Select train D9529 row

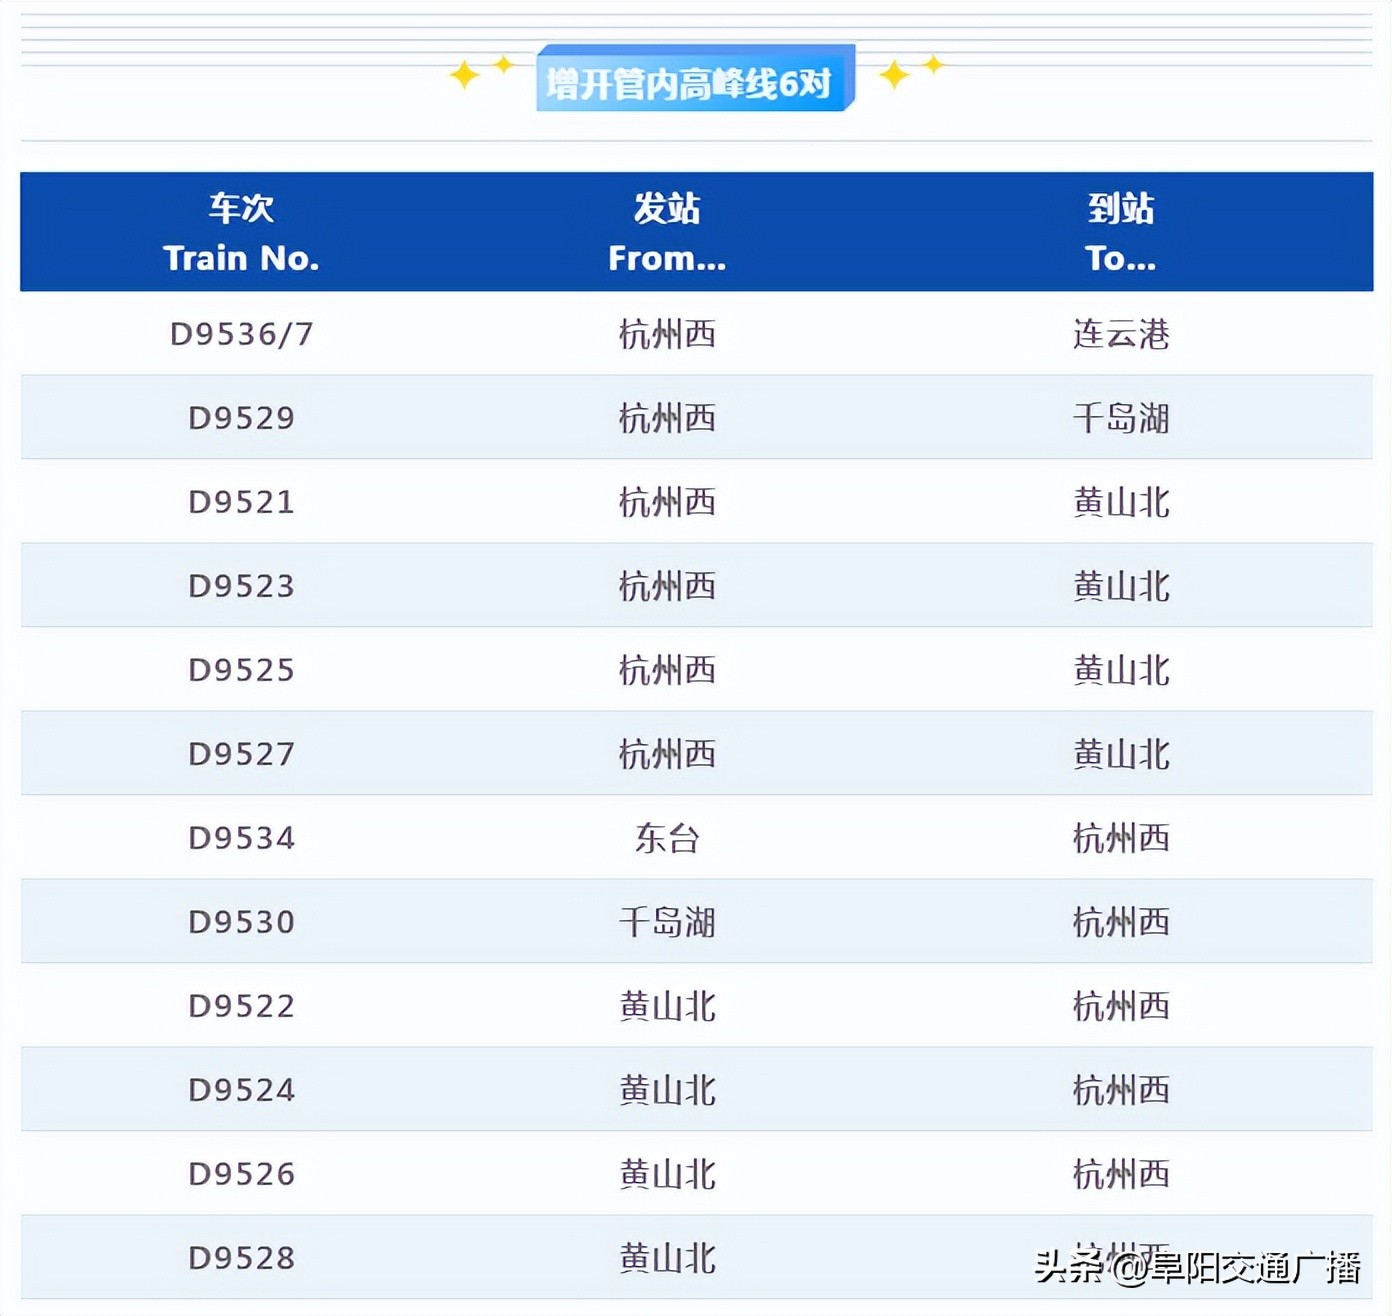pyautogui.click(x=696, y=419)
